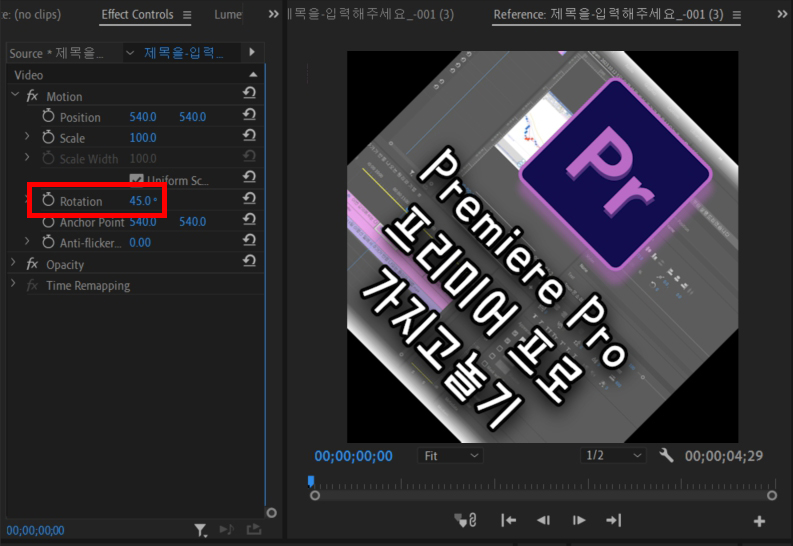Toggle the Motion fx effect on/off
This screenshot has height=546, width=793.
tap(32, 96)
